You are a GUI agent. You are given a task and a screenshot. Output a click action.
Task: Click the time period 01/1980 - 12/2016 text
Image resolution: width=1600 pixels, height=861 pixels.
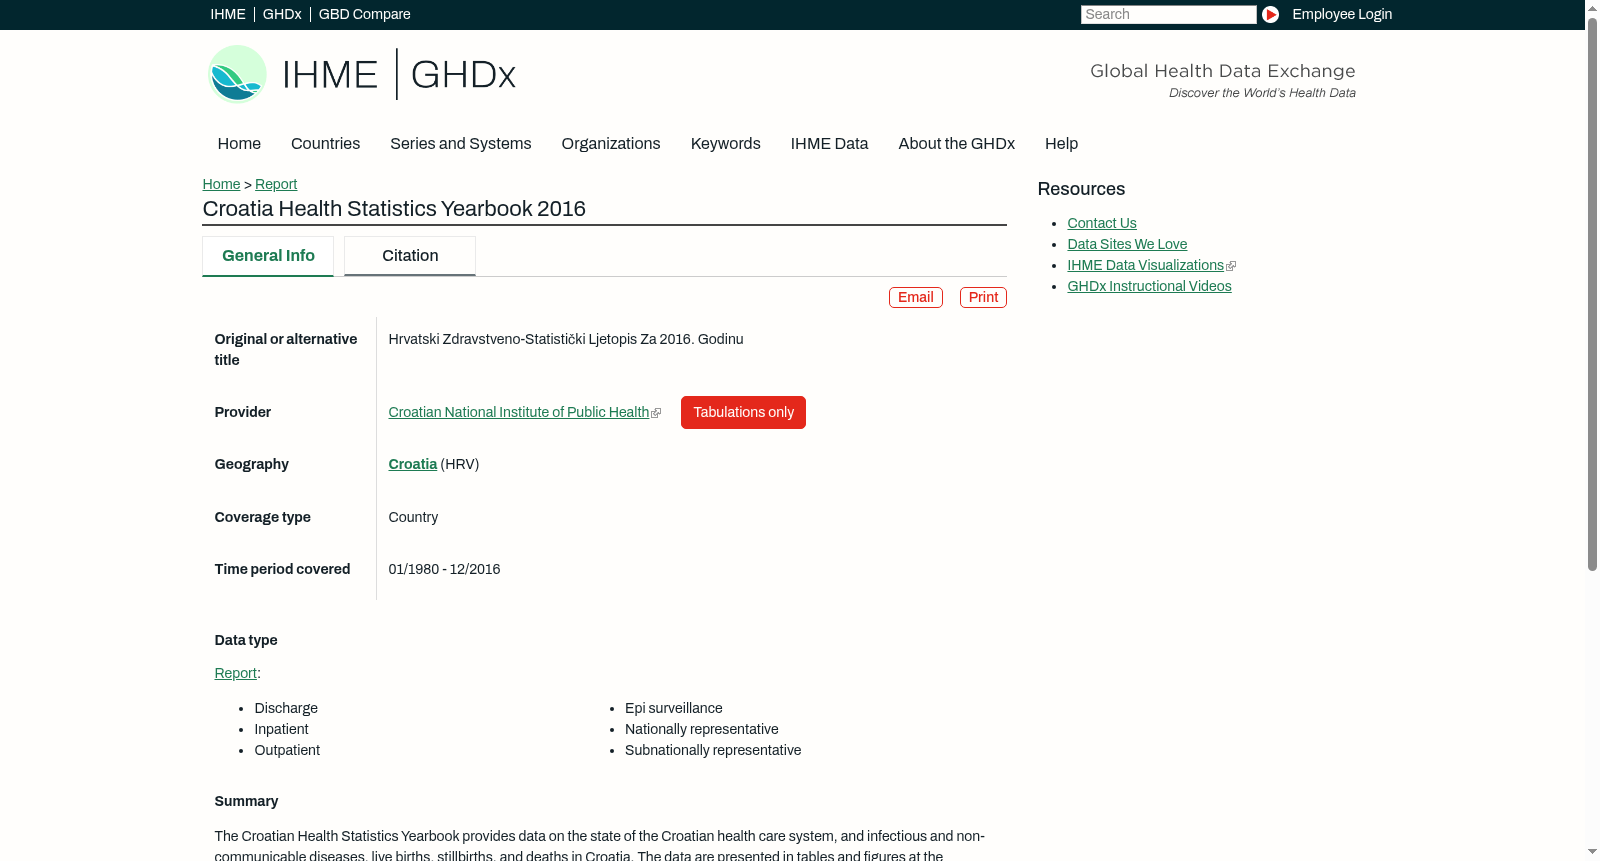pyautogui.click(x=444, y=569)
